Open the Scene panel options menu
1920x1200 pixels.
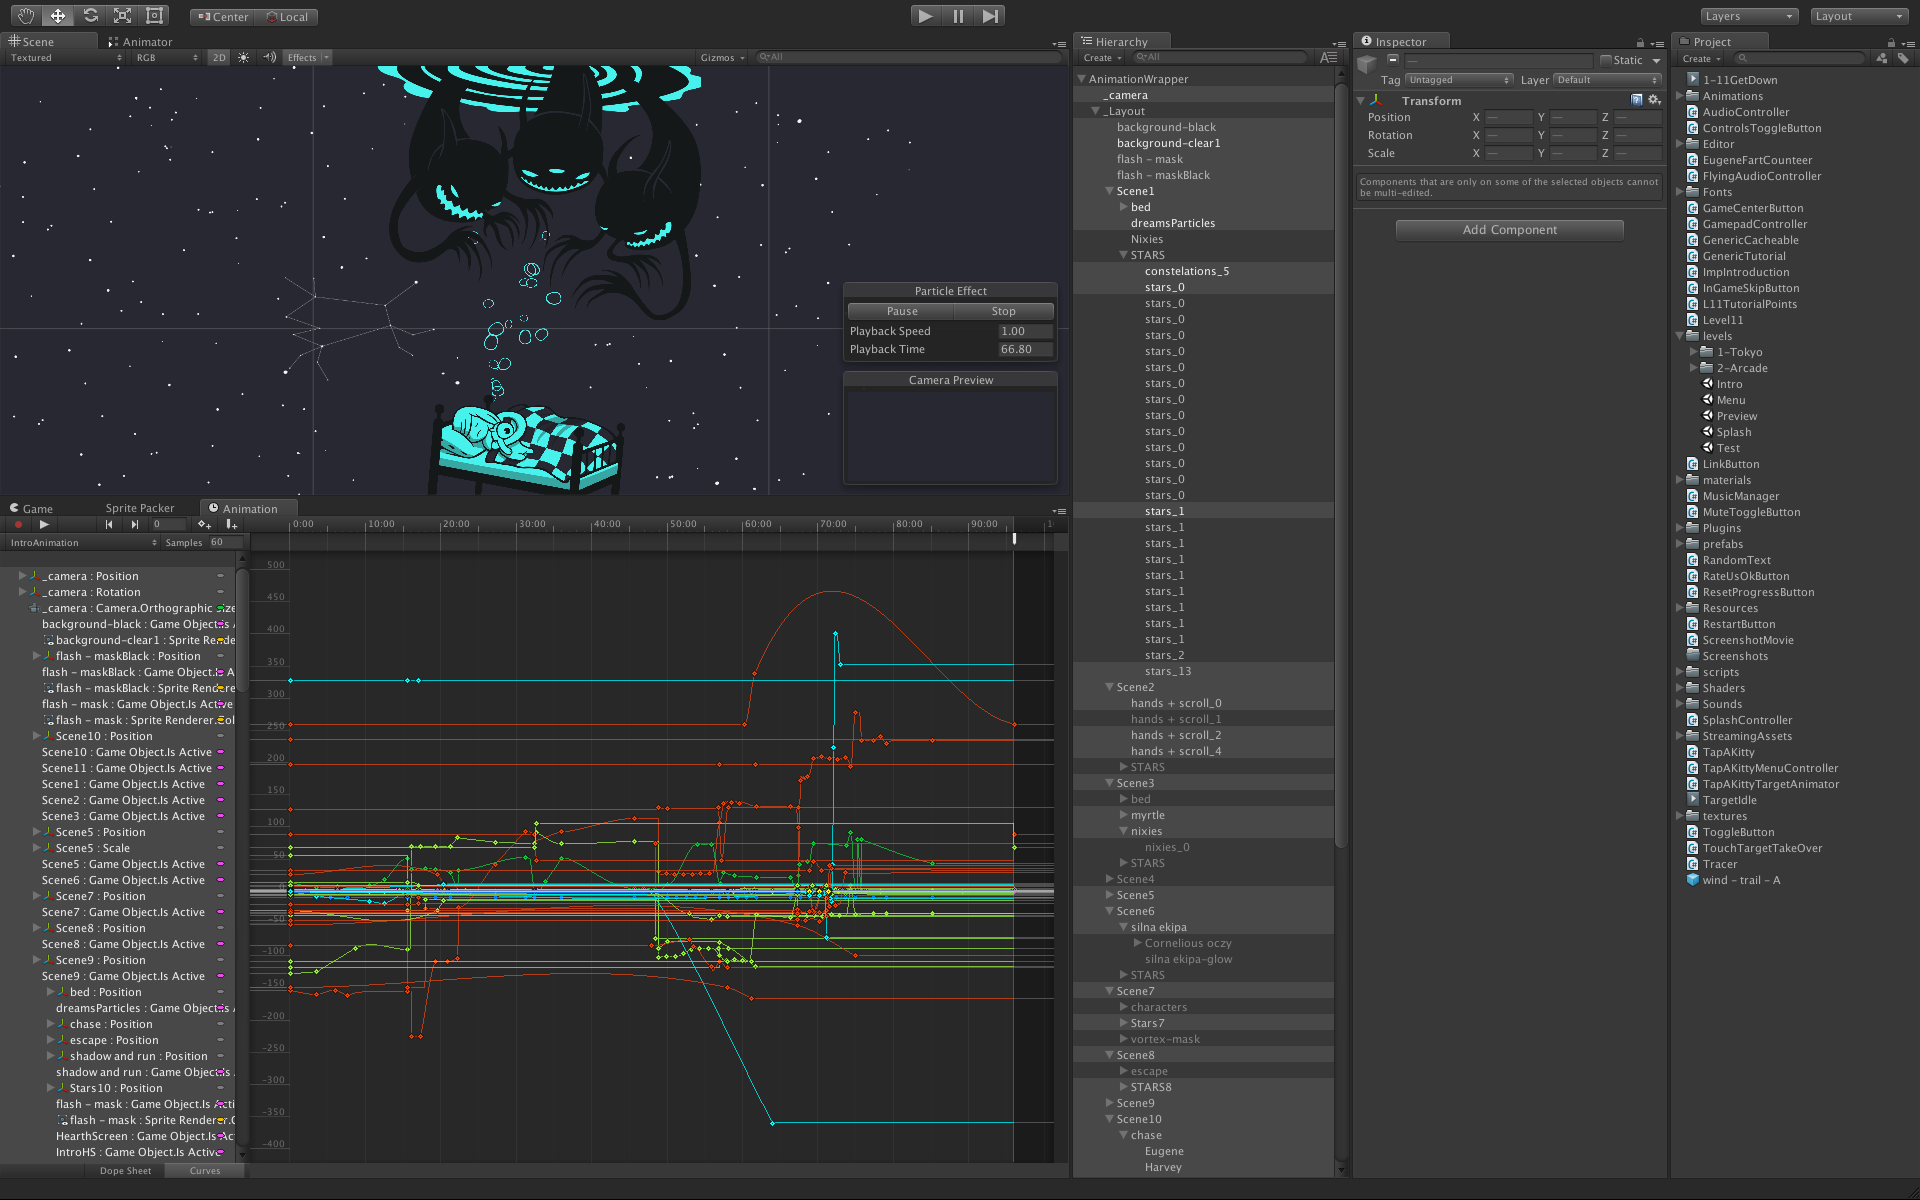pyautogui.click(x=1059, y=43)
